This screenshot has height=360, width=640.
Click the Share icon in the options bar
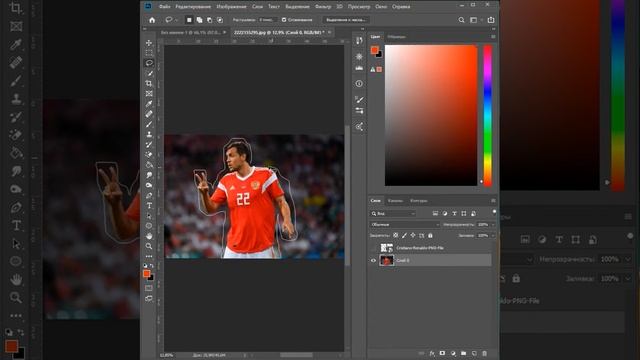coord(491,20)
